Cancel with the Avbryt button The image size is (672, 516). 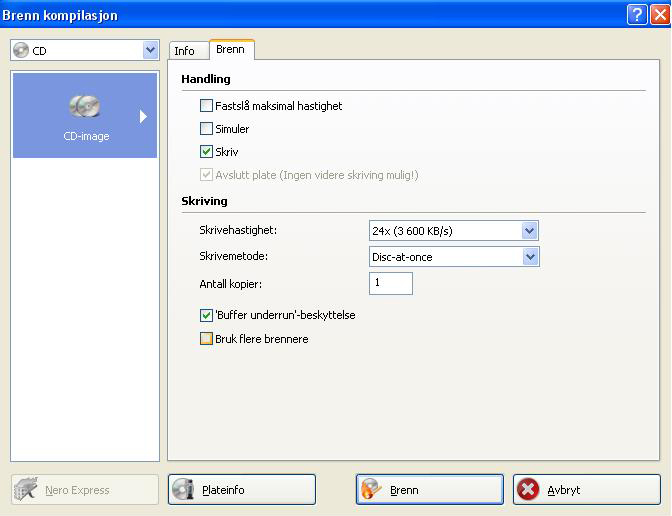(587, 489)
